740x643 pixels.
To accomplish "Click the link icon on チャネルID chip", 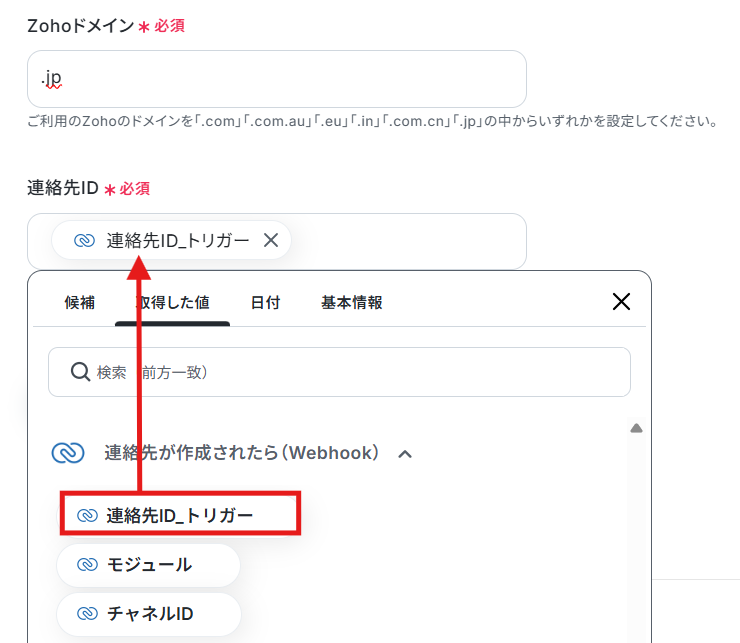I will tap(87, 614).
